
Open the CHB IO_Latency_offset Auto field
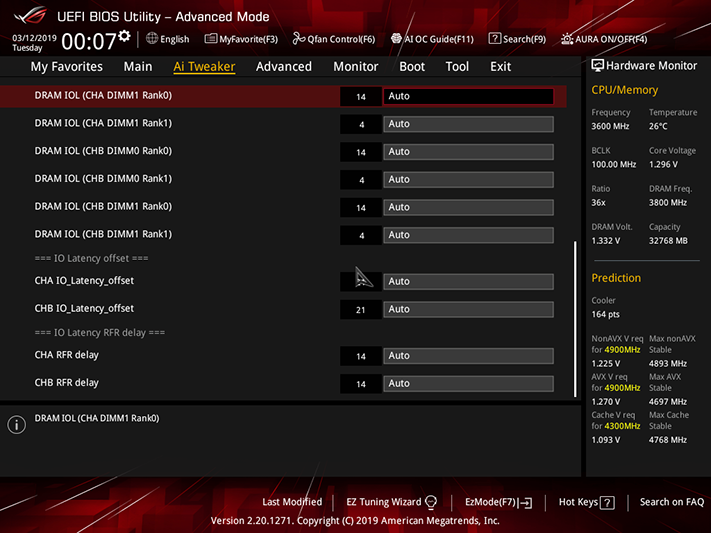468,309
